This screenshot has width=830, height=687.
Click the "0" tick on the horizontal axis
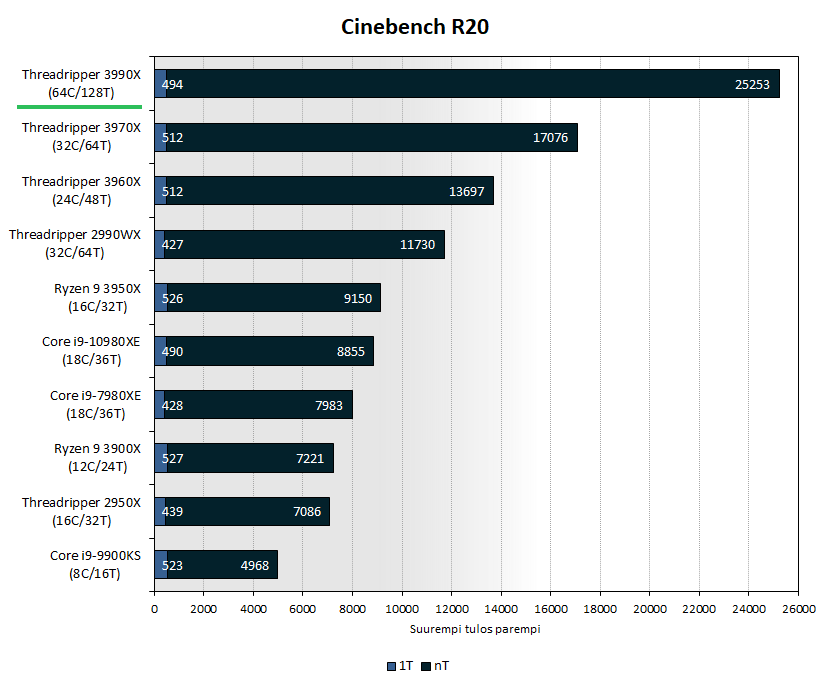click(154, 609)
